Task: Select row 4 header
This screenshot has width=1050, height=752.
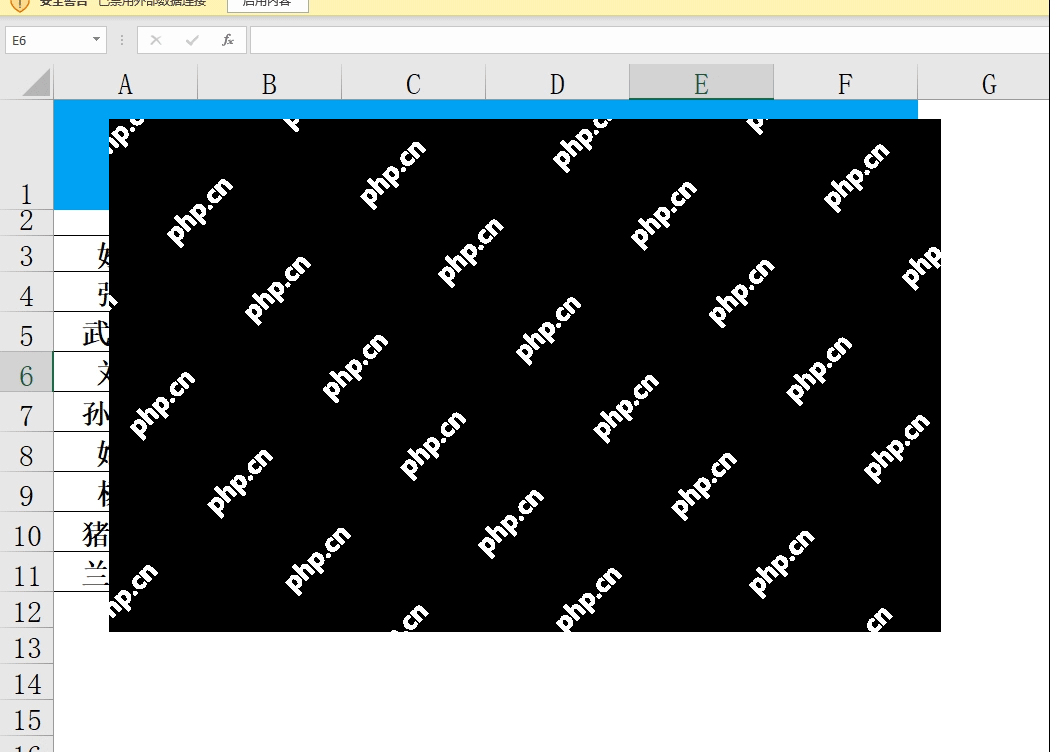Action: [26, 291]
